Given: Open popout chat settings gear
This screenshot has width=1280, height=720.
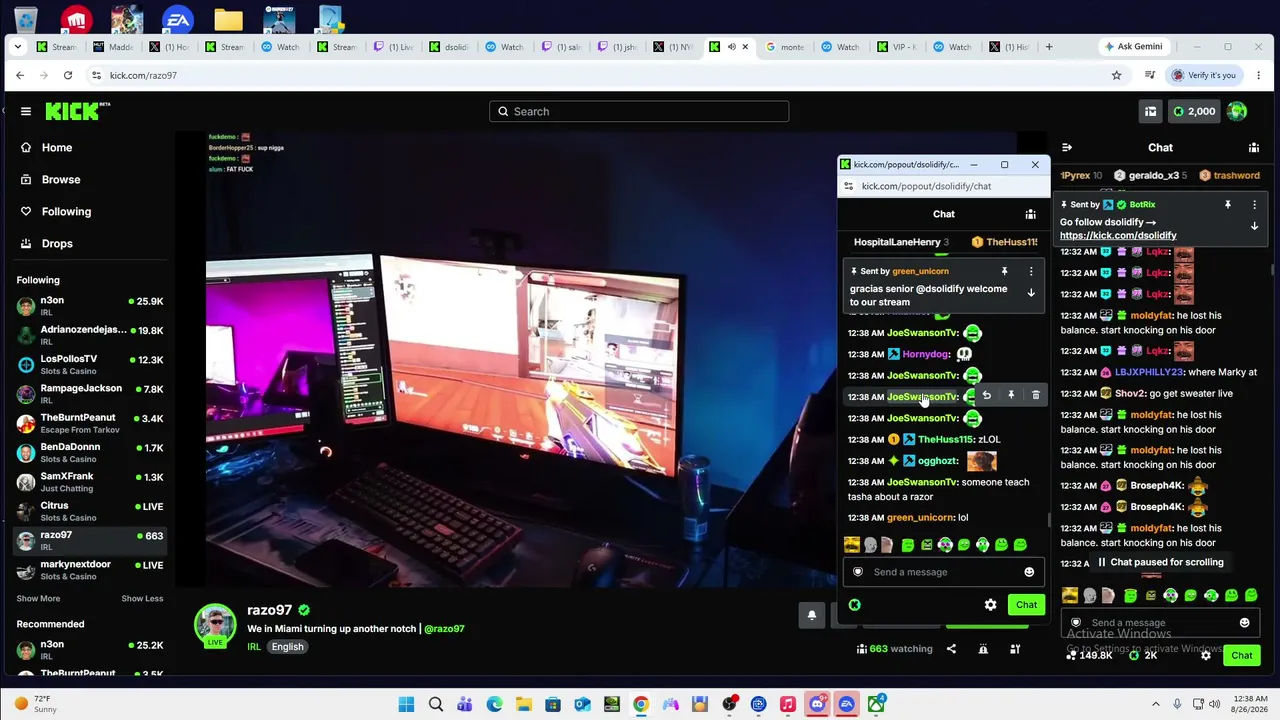Looking at the screenshot, I should pyautogui.click(x=990, y=605).
